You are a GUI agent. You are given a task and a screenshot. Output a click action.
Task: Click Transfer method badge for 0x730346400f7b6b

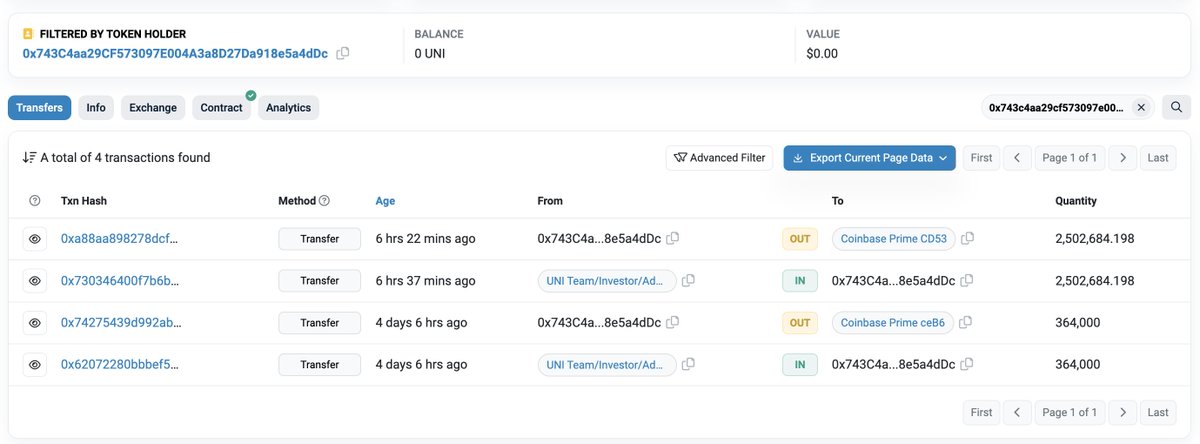coord(319,281)
